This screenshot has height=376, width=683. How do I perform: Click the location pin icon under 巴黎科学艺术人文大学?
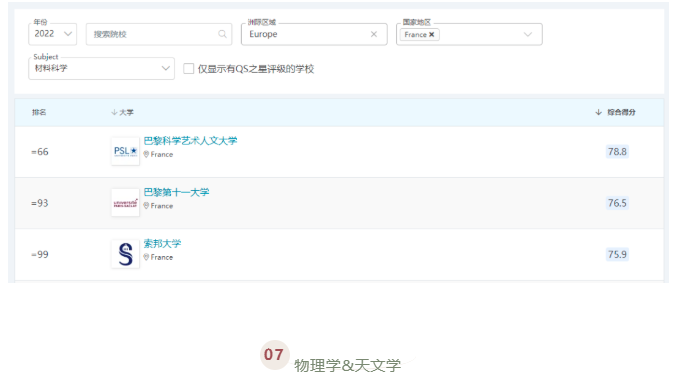(x=146, y=154)
